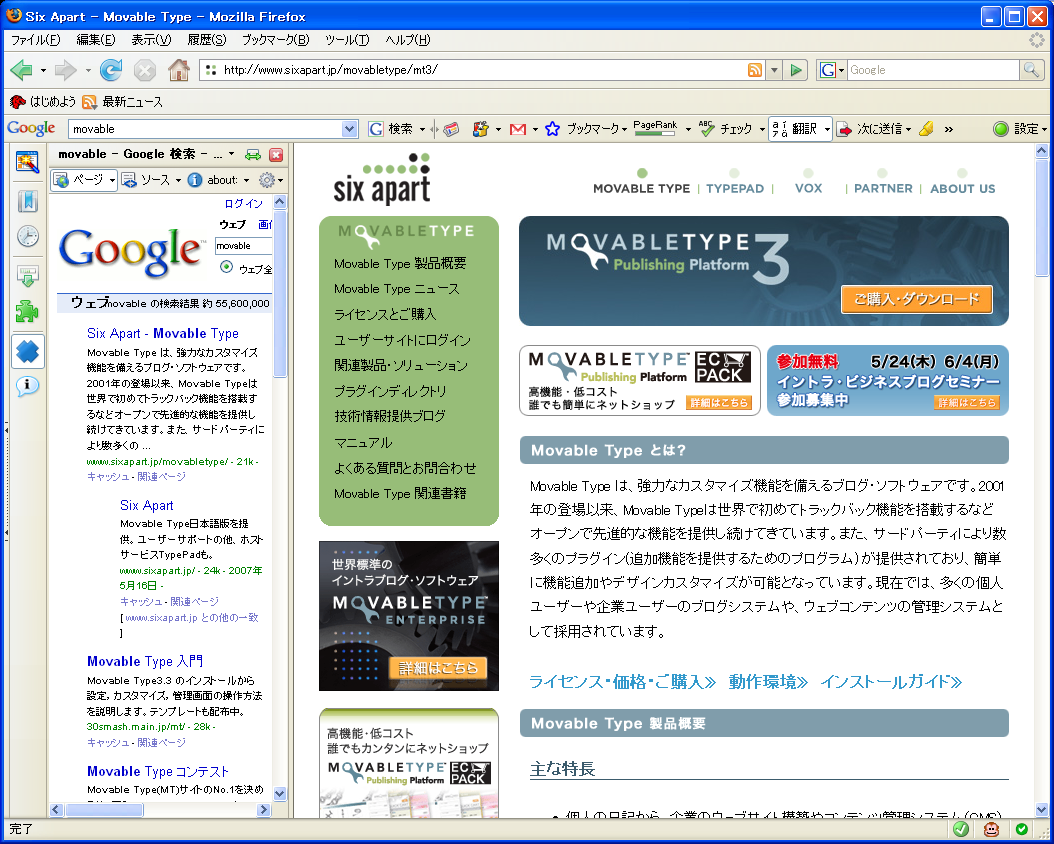Image resolution: width=1054 pixels, height=844 pixels.
Task: Click the info speech bubble sidebar icon
Action: point(27,386)
